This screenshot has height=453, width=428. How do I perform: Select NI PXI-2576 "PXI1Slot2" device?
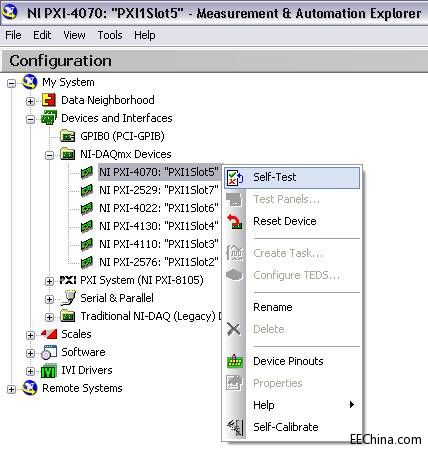point(159,262)
